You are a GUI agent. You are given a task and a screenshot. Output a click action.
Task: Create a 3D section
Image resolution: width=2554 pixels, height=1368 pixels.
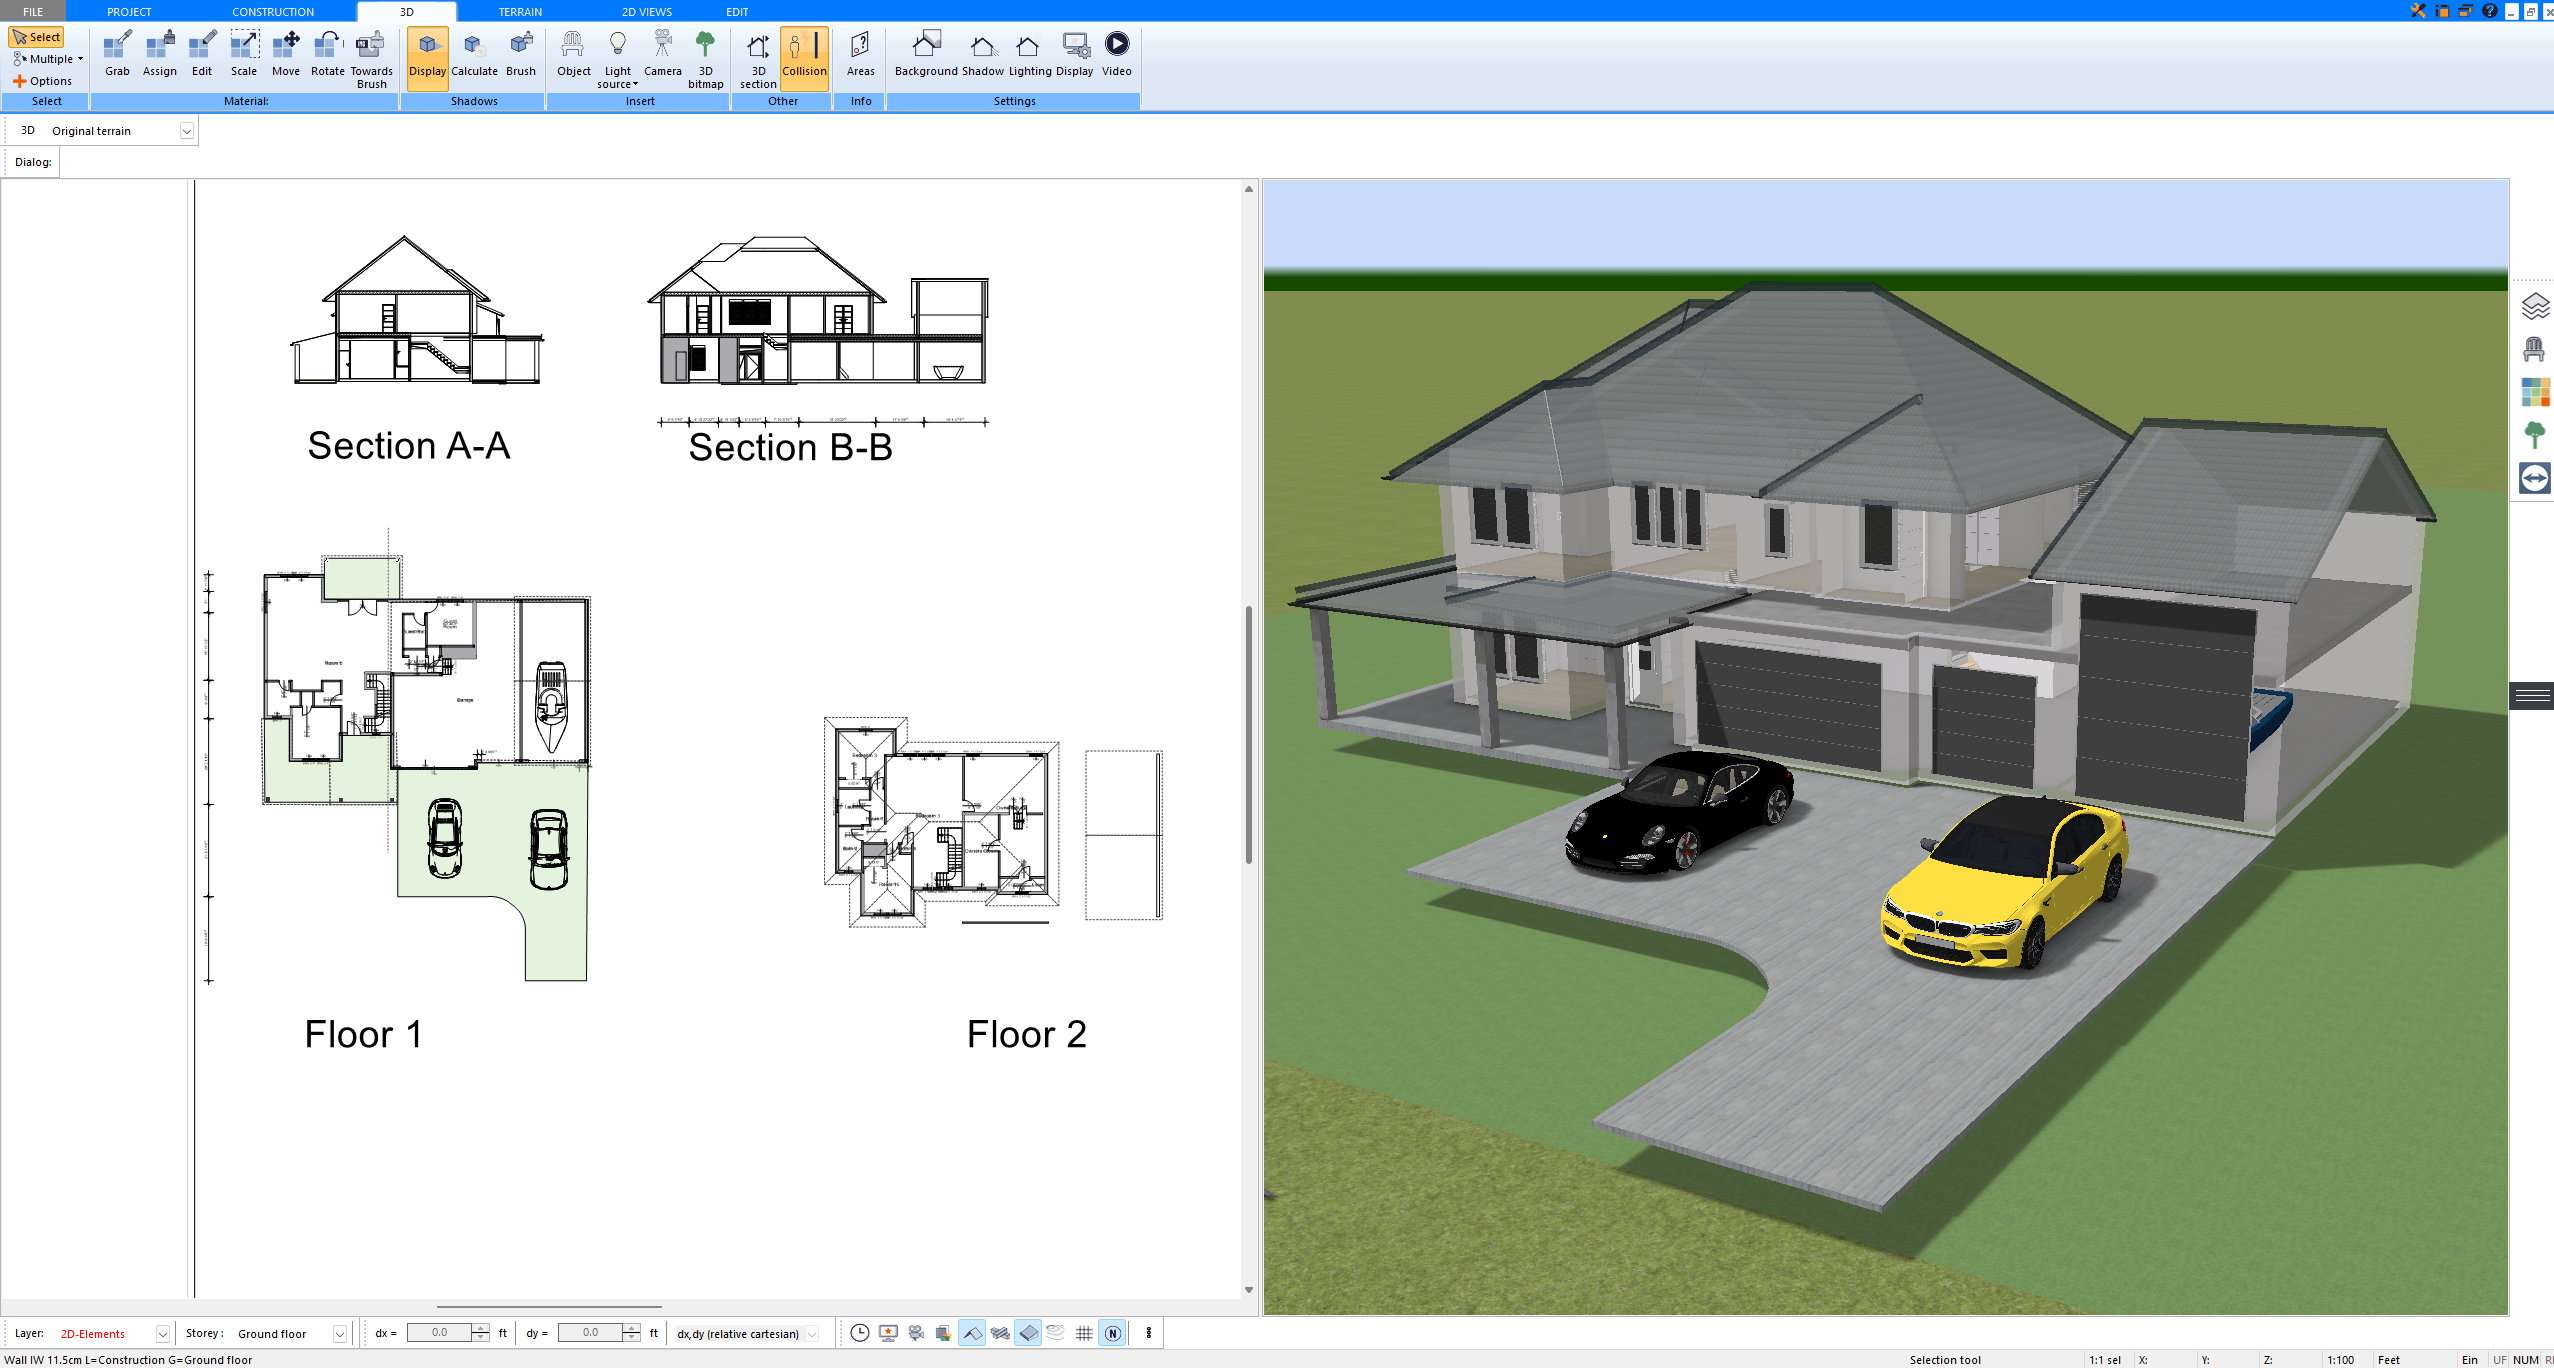758,59
